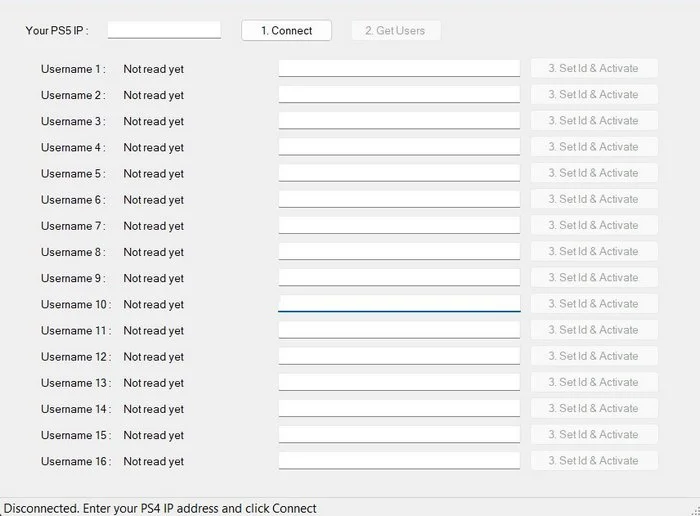This screenshot has width=700, height=516.
Task: Click Set Id & Activate for Username 11
Action: pyautogui.click(x=593, y=330)
